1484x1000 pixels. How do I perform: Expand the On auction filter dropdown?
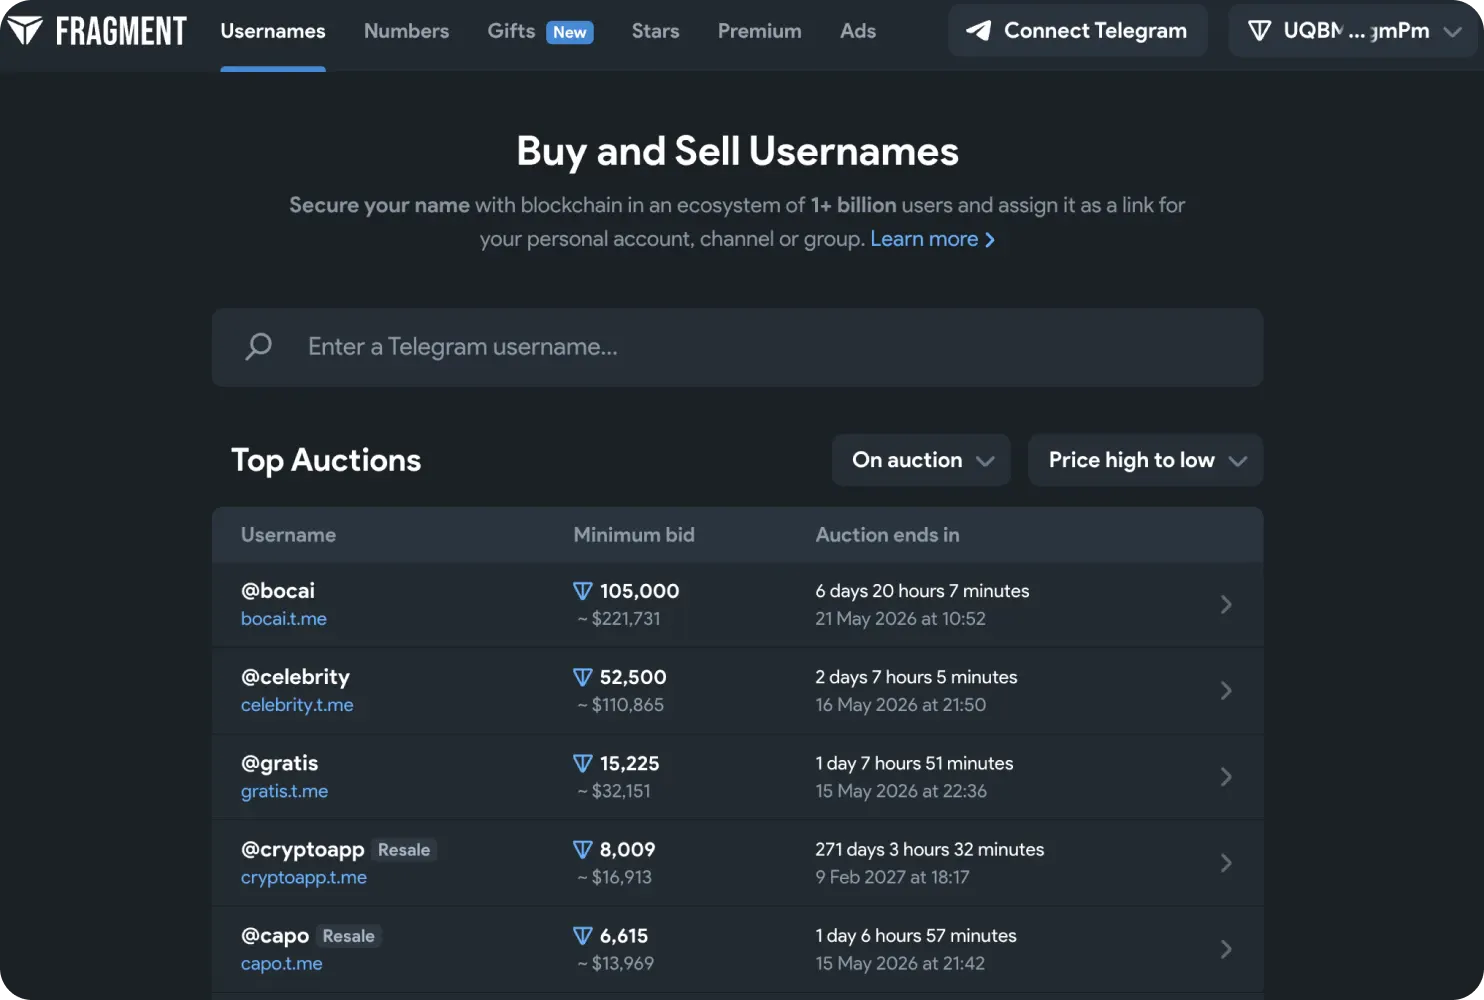coord(921,460)
